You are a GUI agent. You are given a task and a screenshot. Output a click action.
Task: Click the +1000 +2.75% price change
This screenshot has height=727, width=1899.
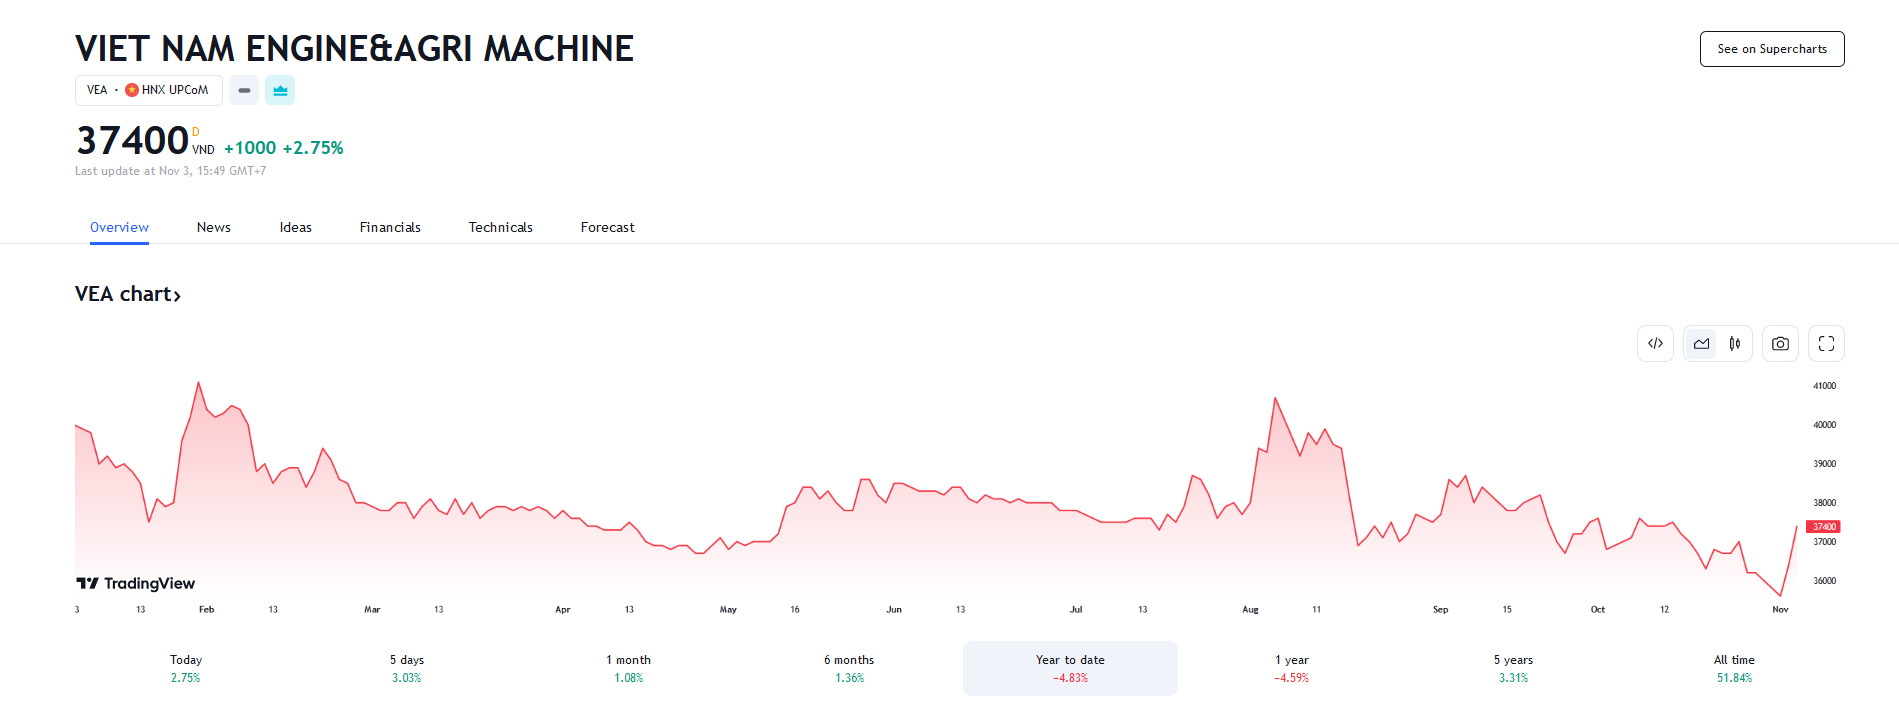pyautogui.click(x=283, y=148)
